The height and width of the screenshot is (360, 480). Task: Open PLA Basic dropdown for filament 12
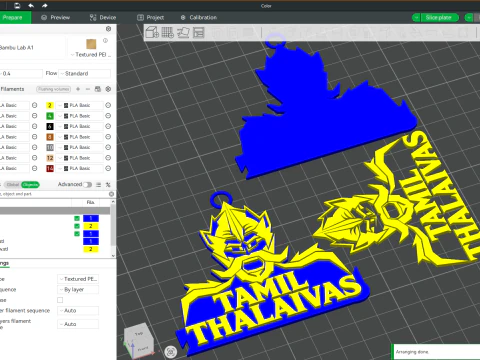tap(79, 158)
